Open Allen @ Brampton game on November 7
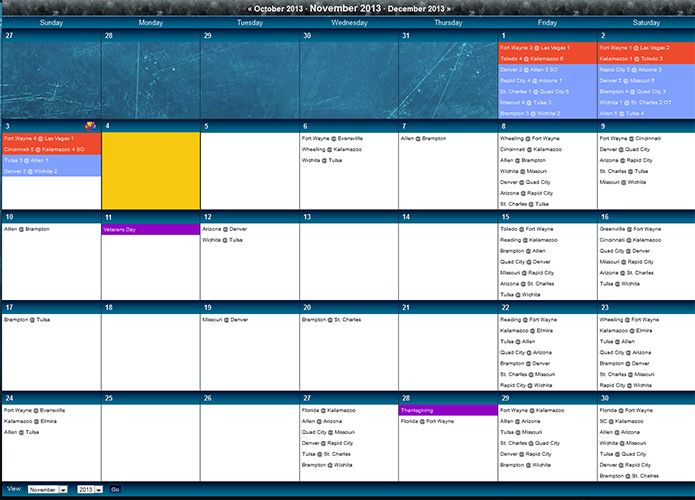This screenshot has width=695, height=500. coord(423,139)
